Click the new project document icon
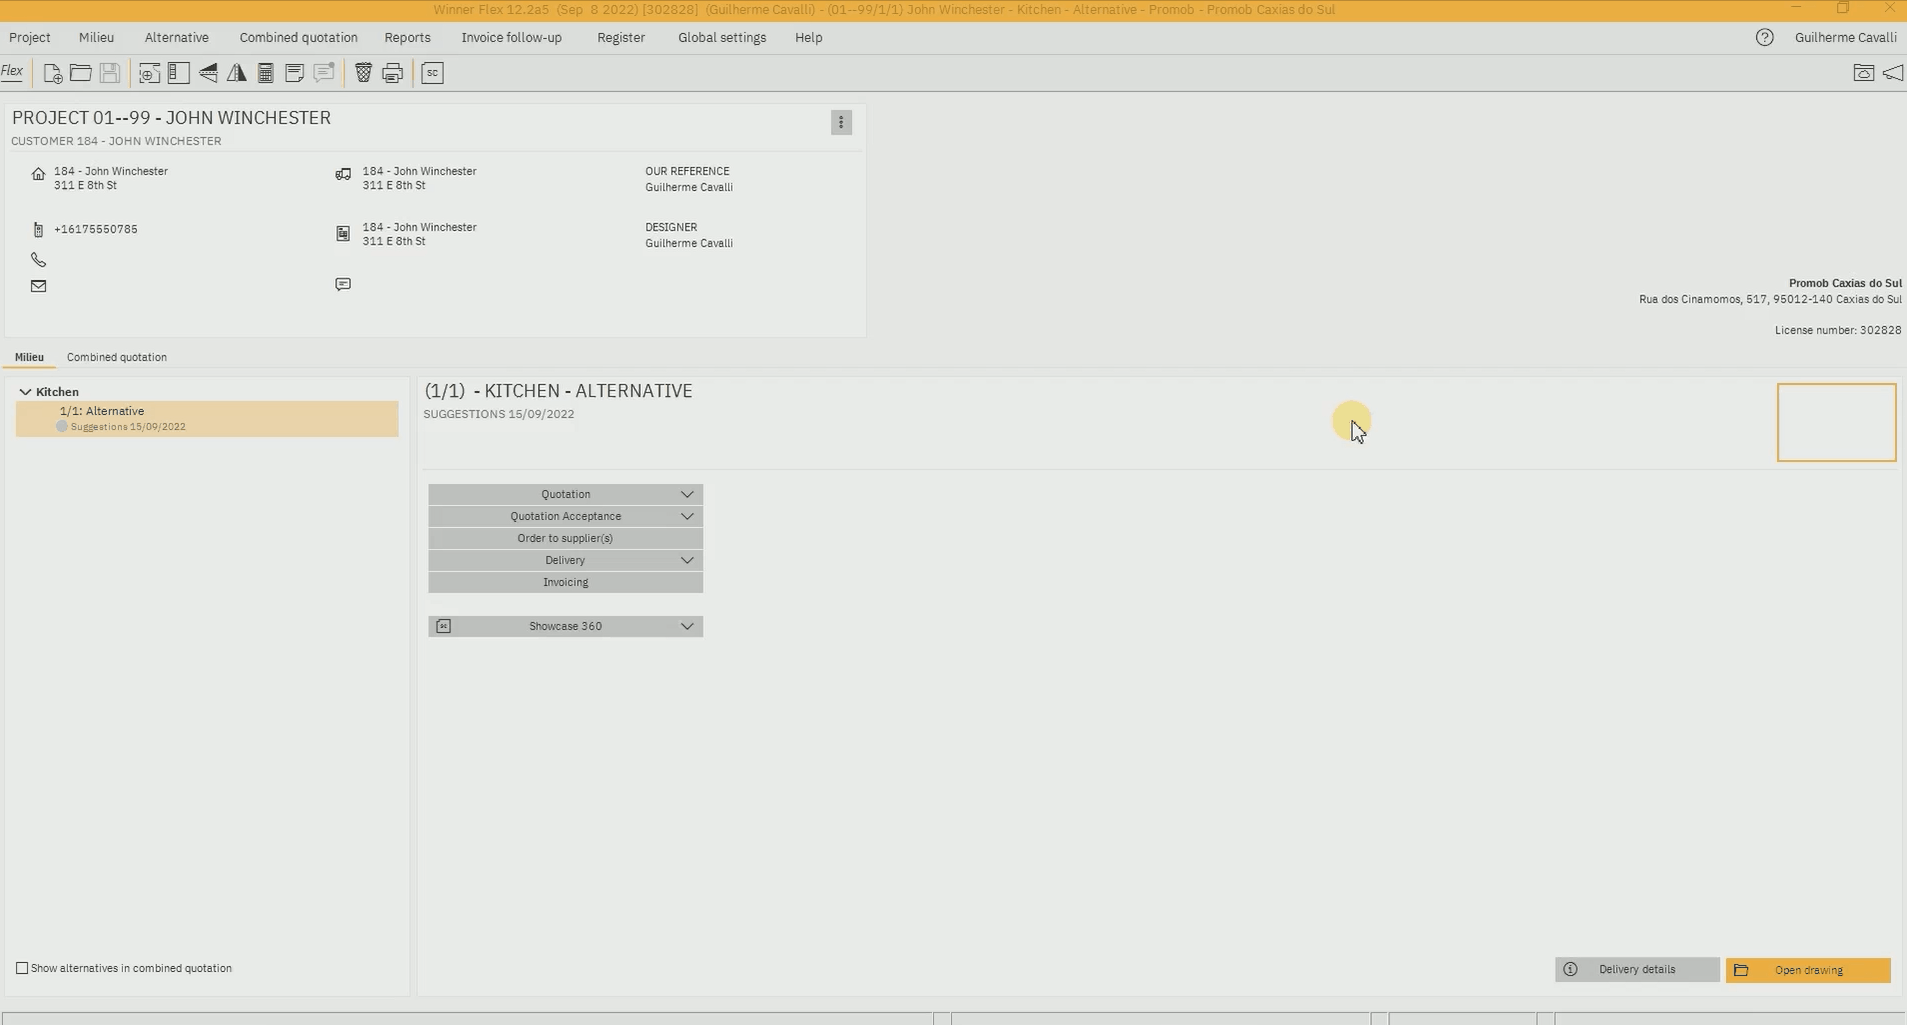 (x=53, y=73)
